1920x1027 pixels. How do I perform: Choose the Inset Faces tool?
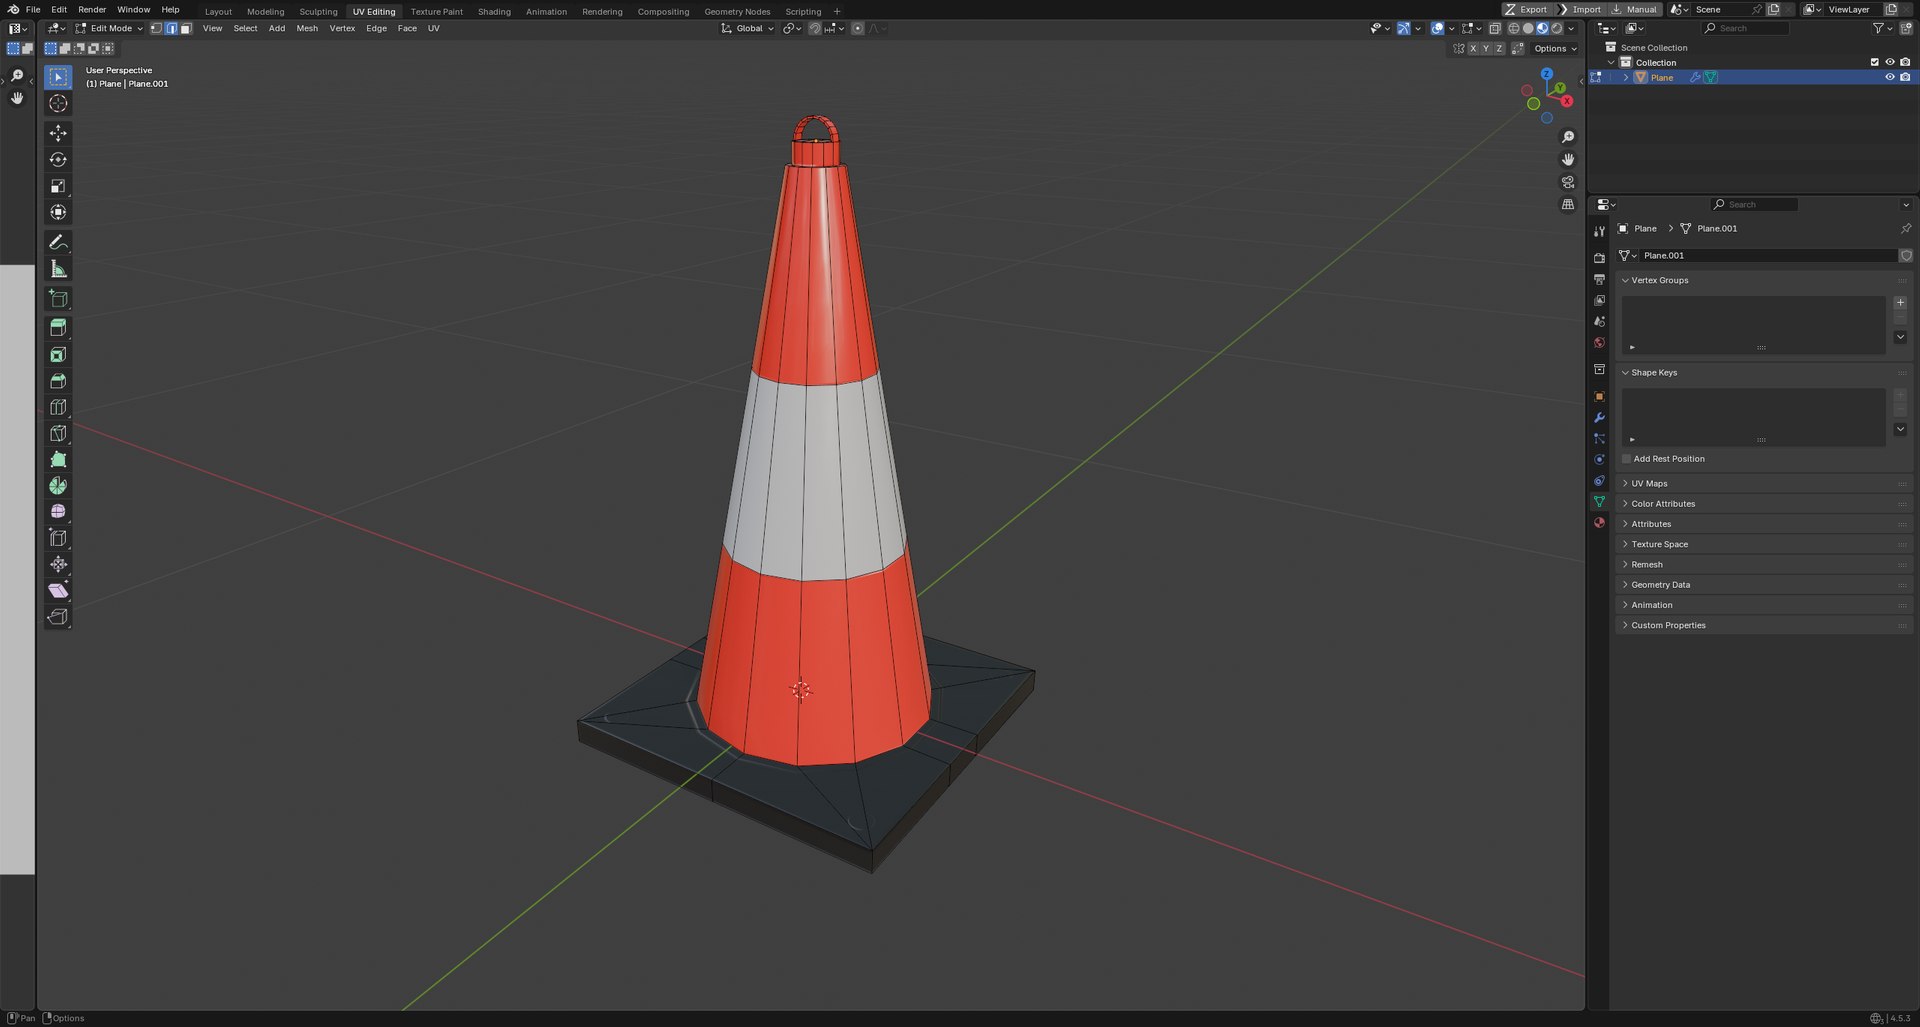[x=58, y=355]
